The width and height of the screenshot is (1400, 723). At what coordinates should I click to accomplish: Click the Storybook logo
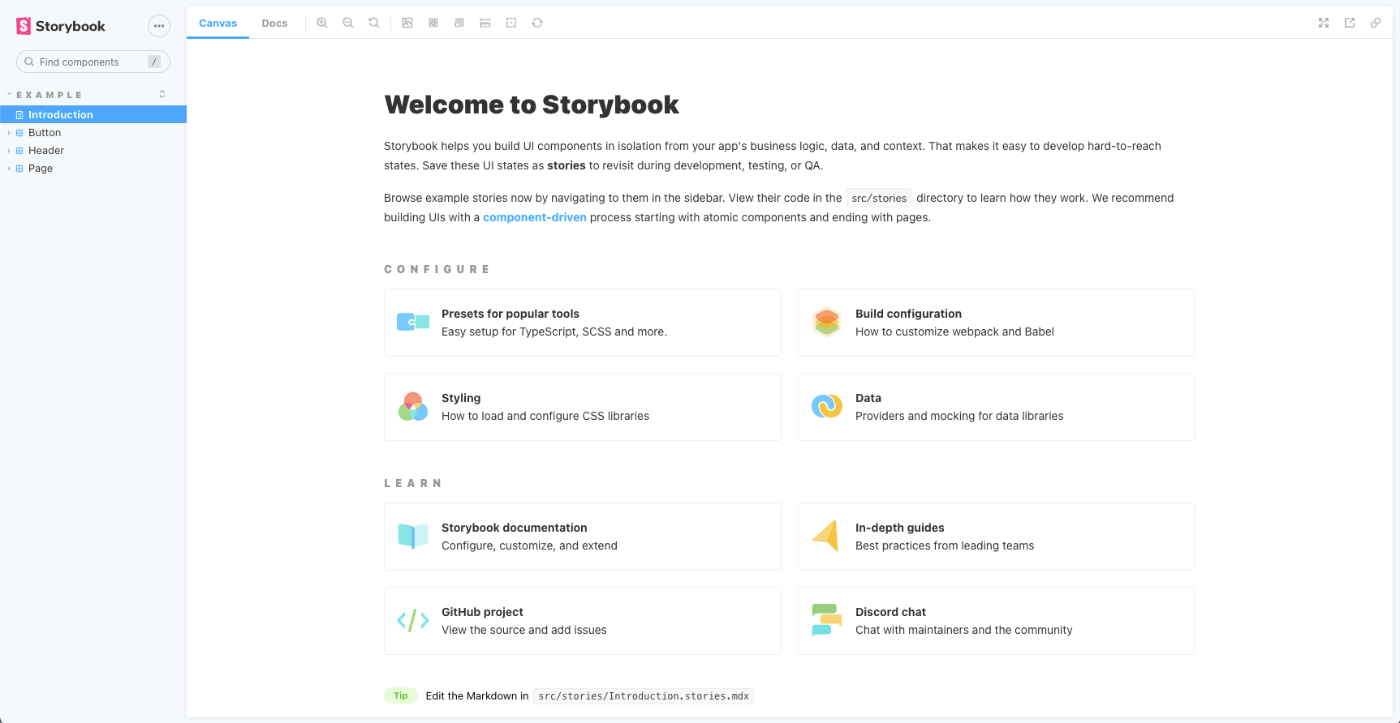61,26
